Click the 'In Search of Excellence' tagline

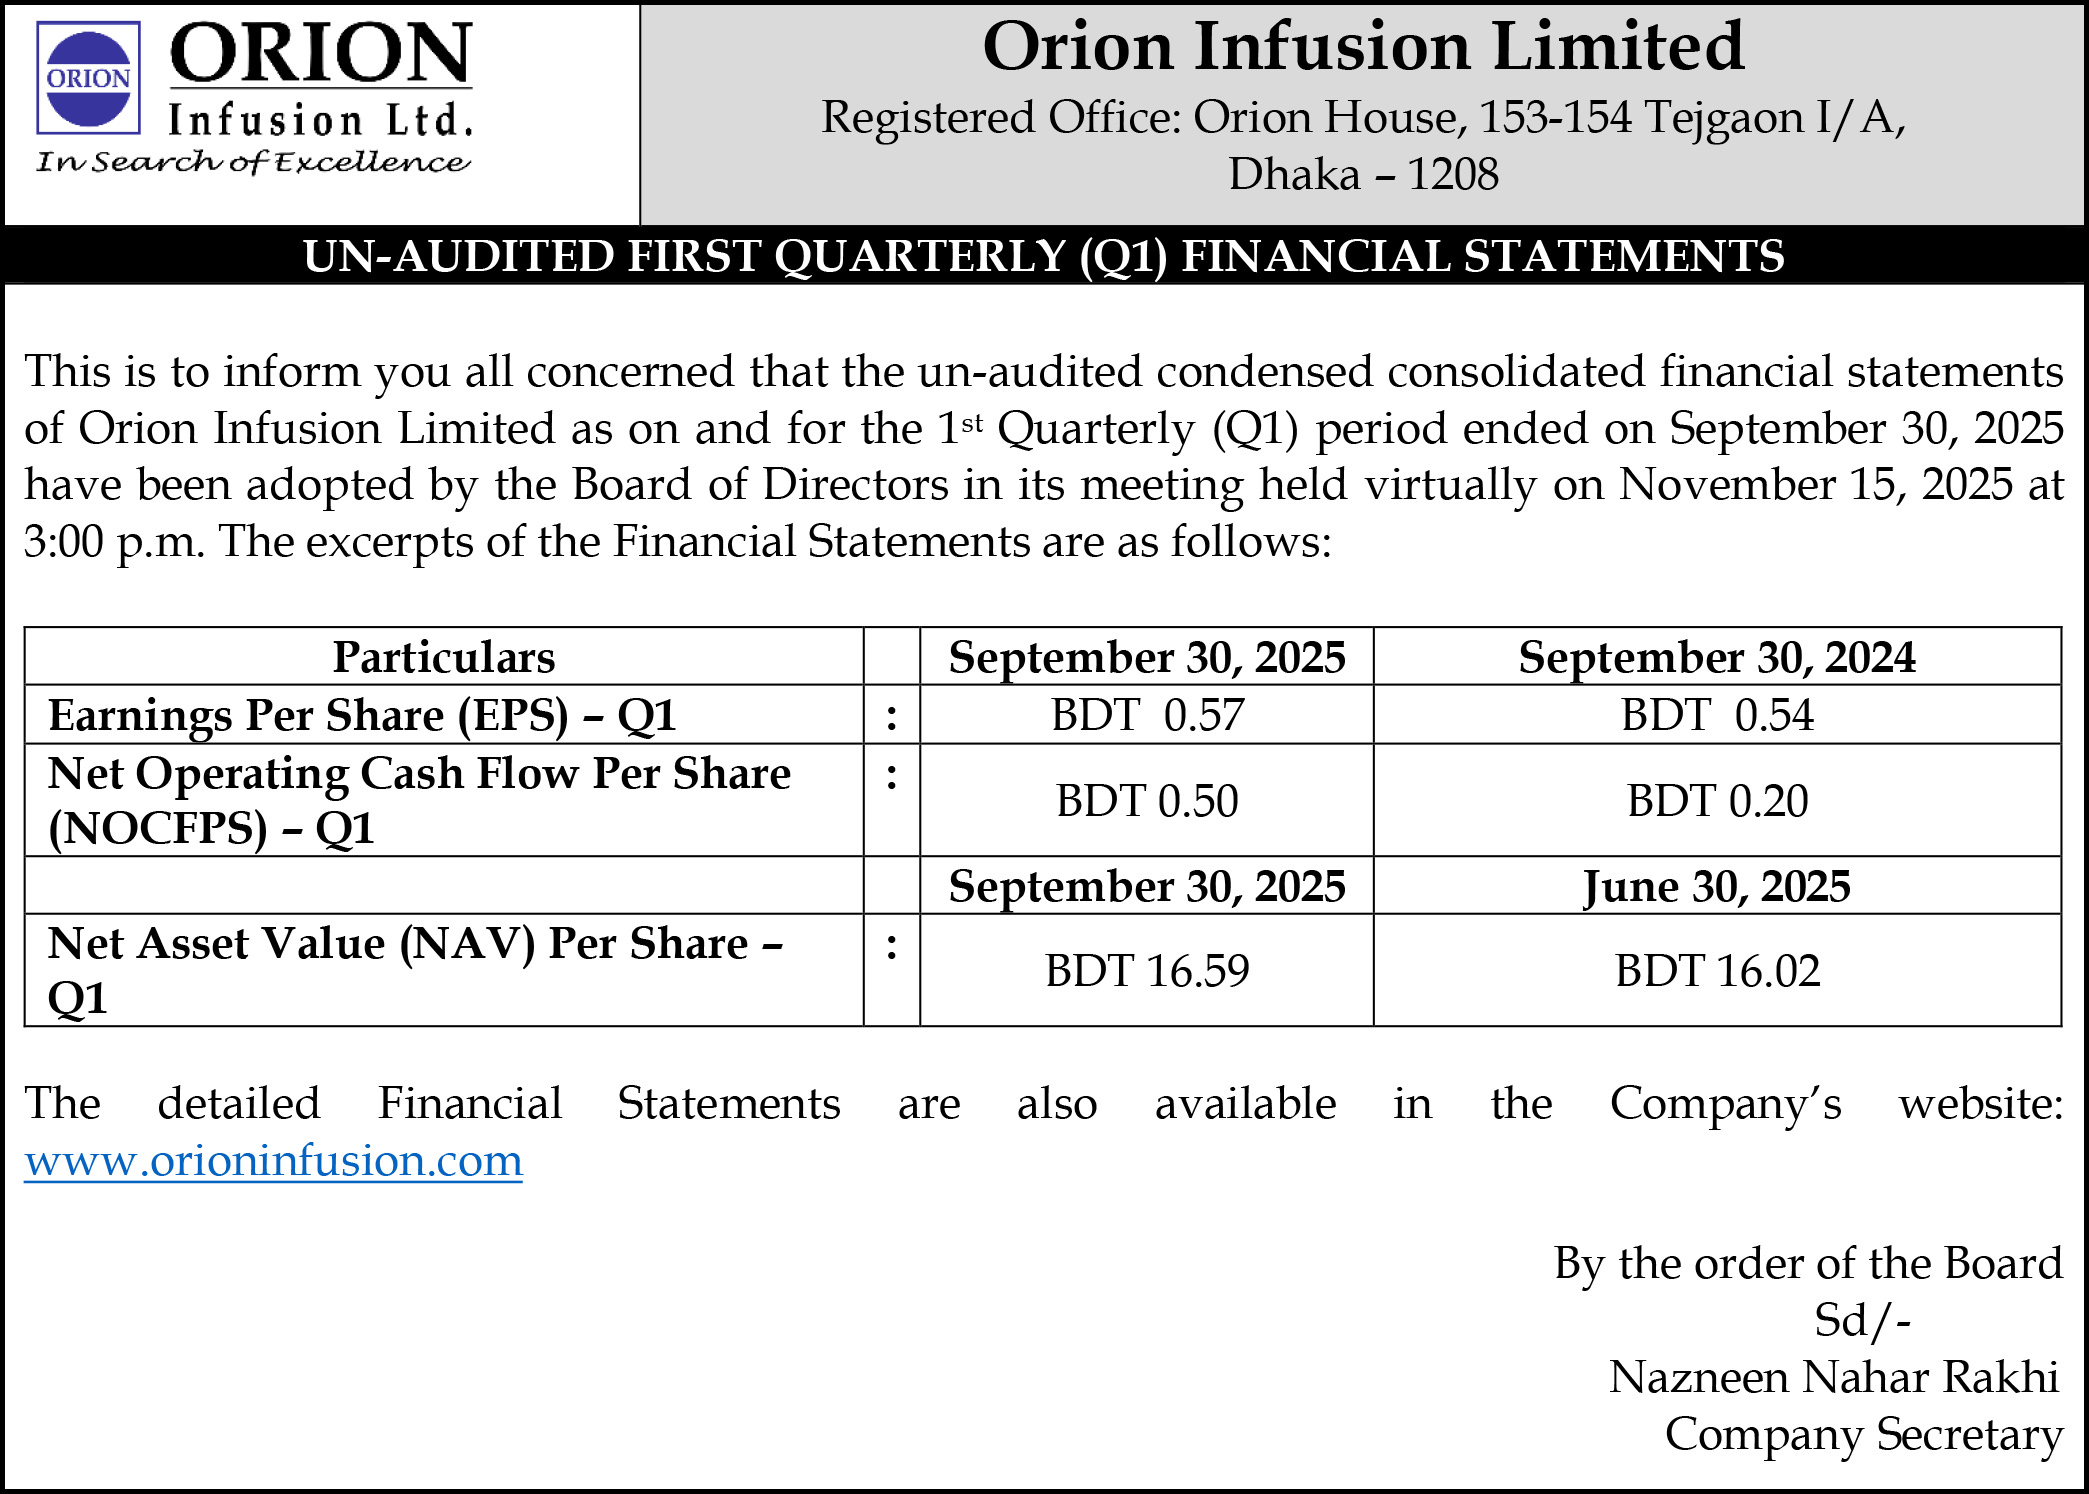coord(252,162)
